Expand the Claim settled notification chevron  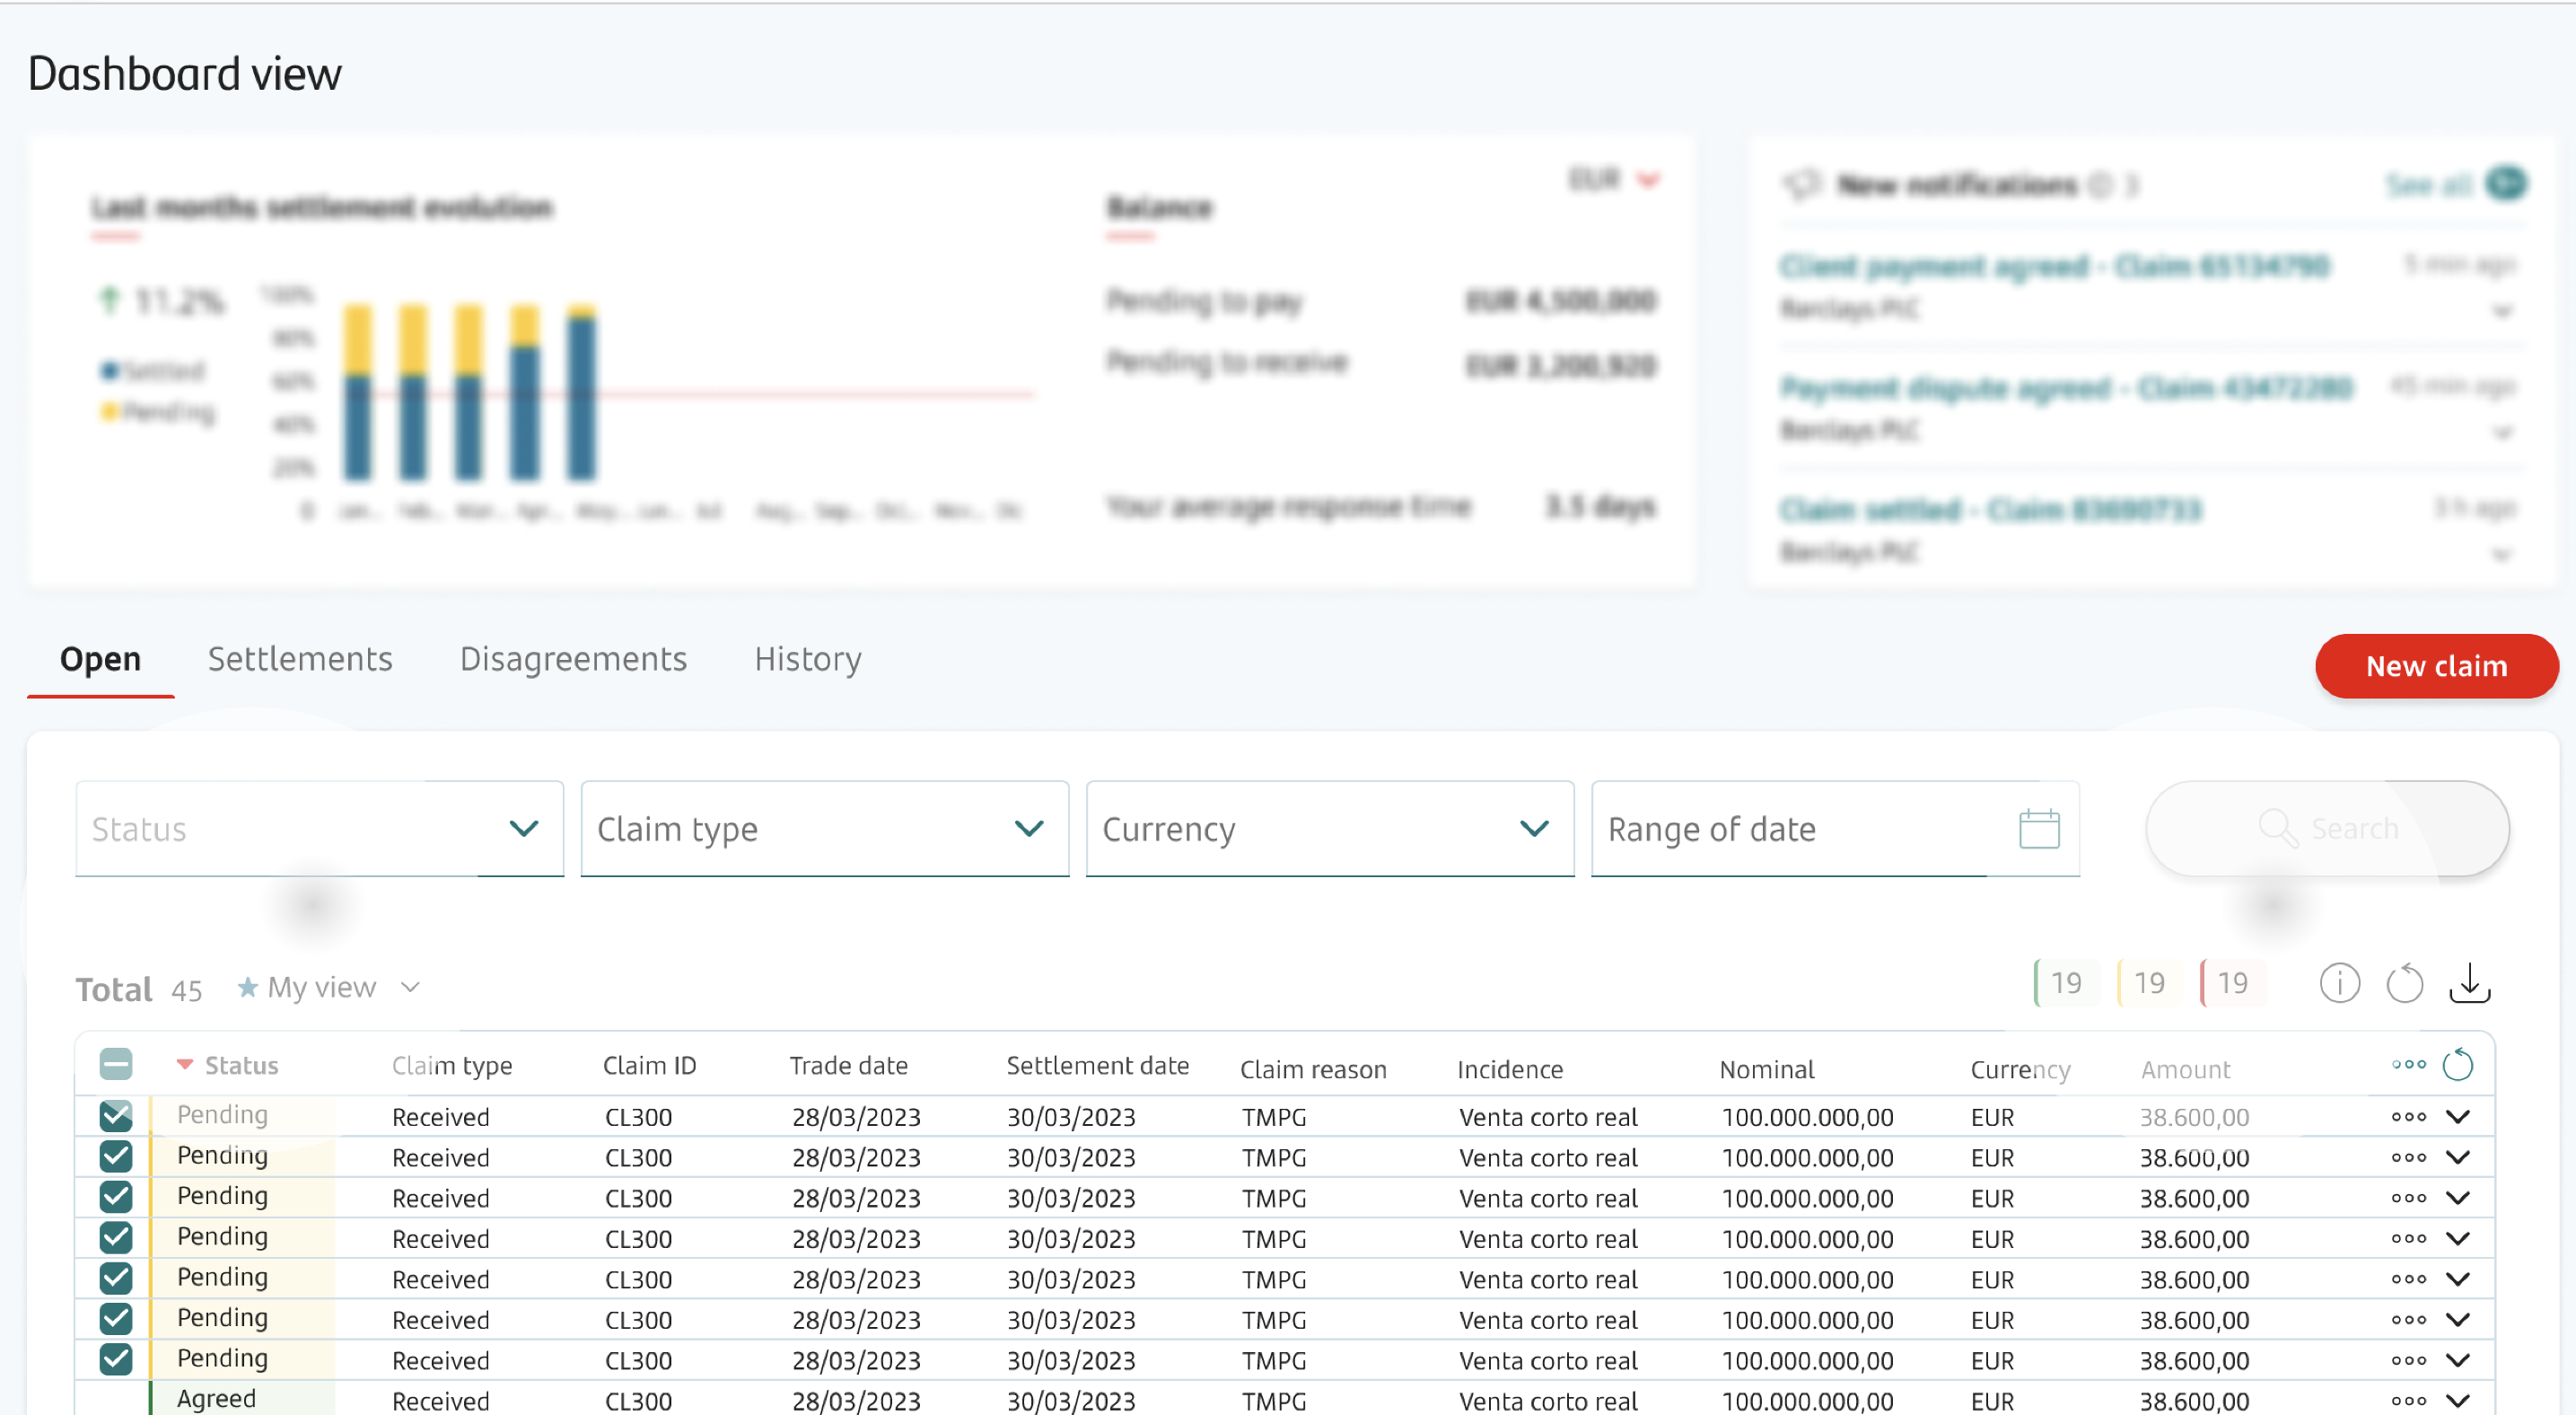[2502, 554]
